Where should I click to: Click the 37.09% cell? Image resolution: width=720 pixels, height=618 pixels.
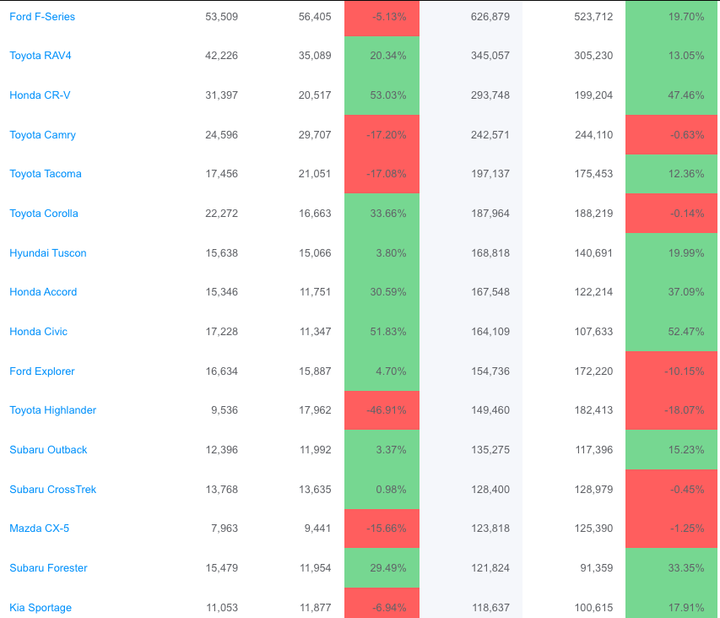click(671, 292)
